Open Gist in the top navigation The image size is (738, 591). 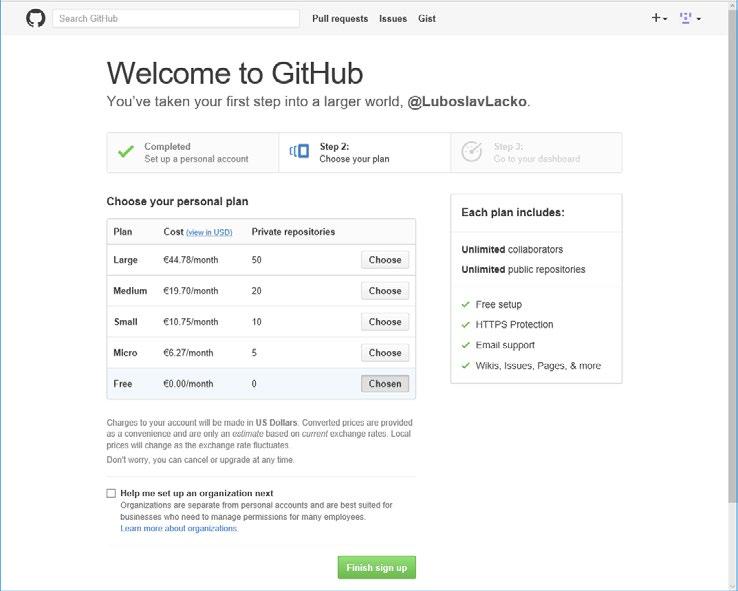coord(426,18)
